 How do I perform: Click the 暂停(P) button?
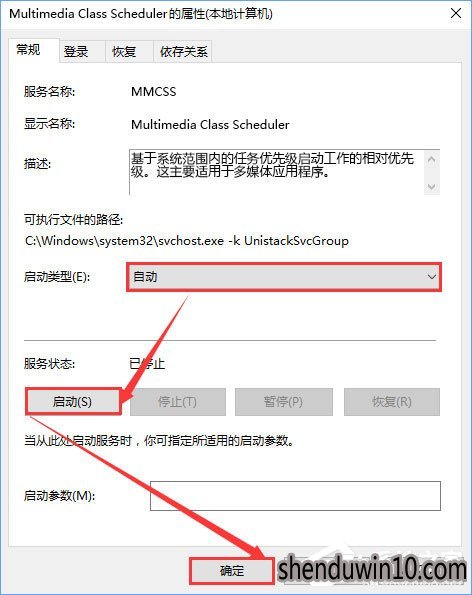point(283,401)
